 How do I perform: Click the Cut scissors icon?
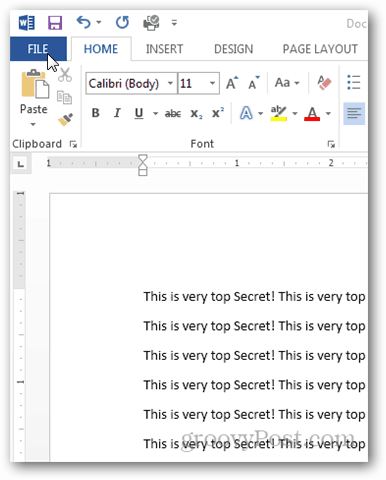65,75
